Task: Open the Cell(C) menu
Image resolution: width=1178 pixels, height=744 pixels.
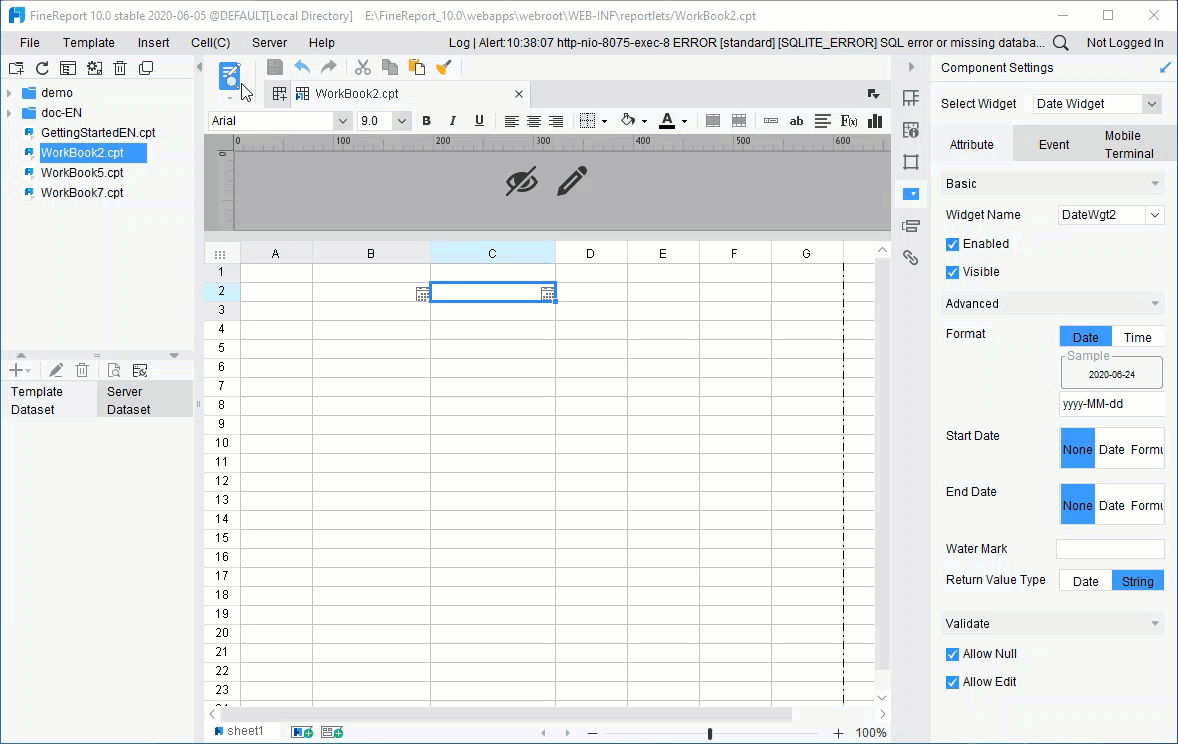Action: [x=210, y=43]
